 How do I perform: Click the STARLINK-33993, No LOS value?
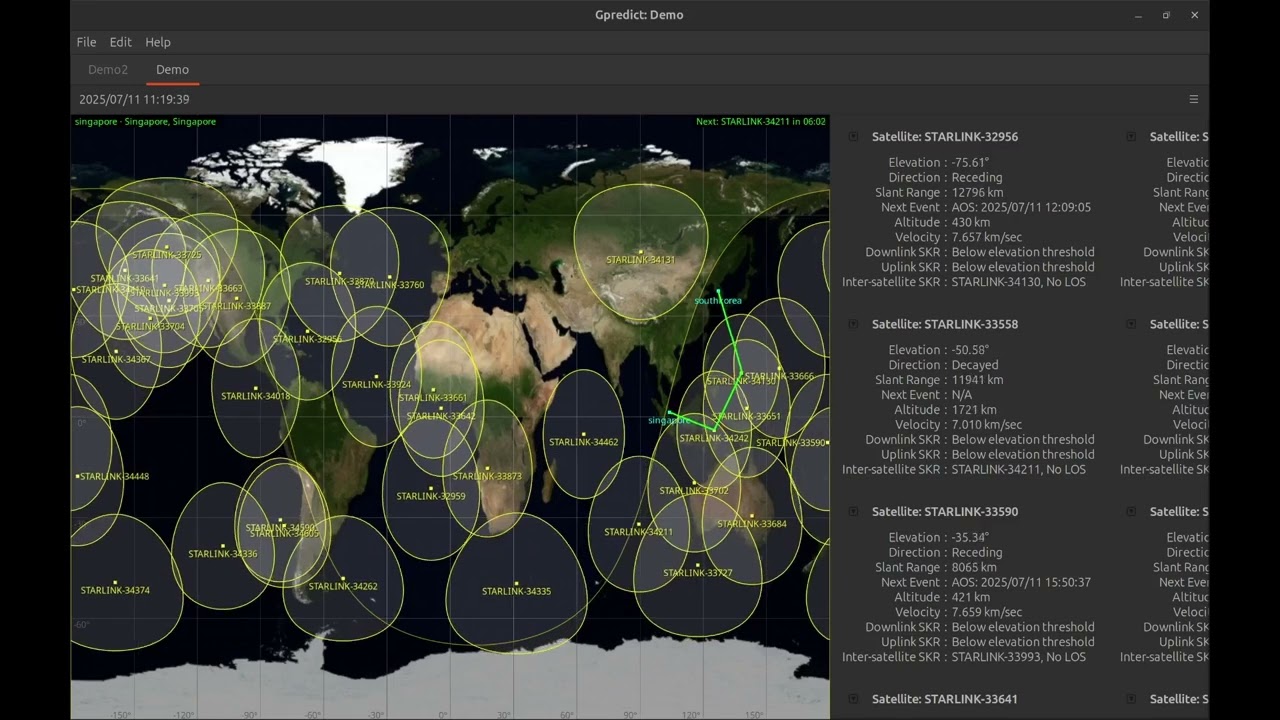click(1018, 657)
